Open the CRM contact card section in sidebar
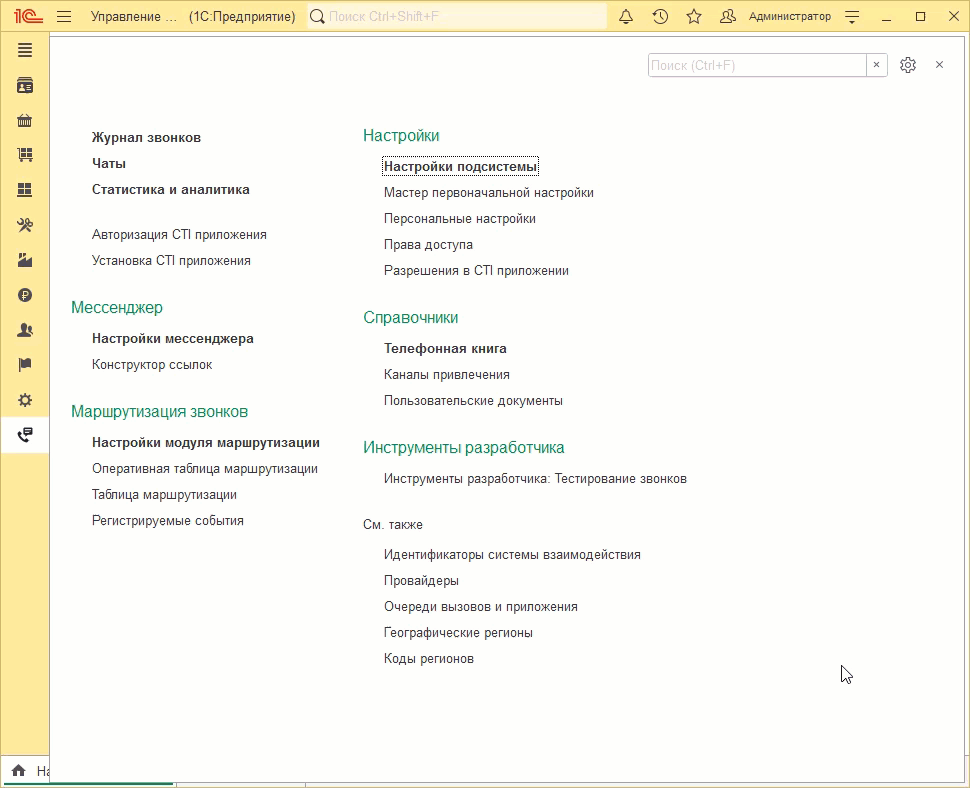The width and height of the screenshot is (970, 788). point(25,86)
